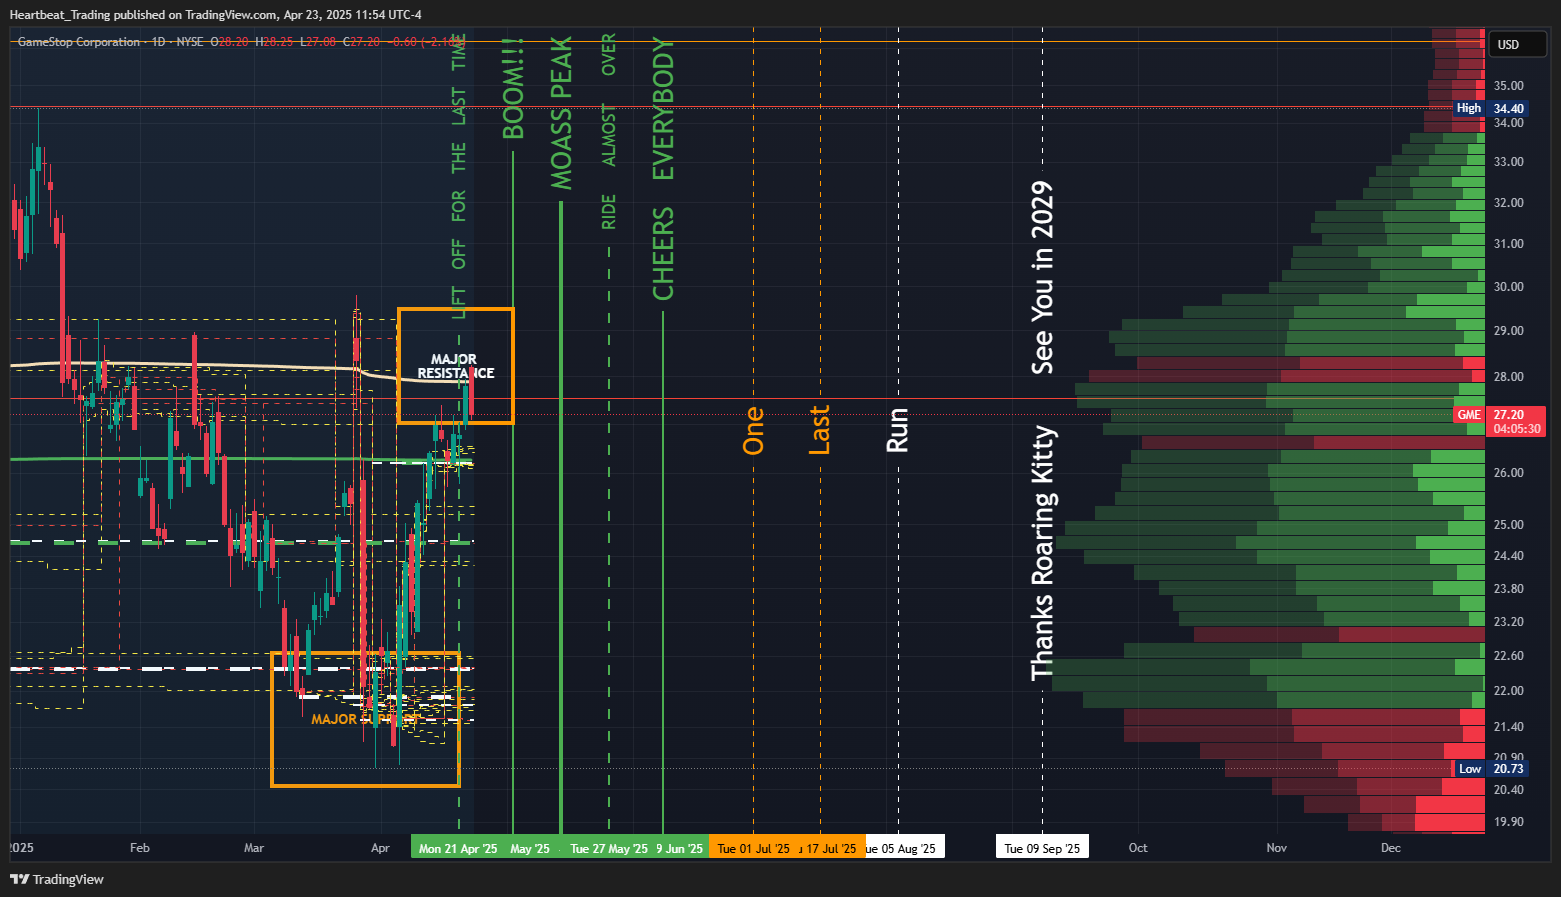Click the Heartbeat_Trading published header text
The height and width of the screenshot is (897, 1561).
216,15
